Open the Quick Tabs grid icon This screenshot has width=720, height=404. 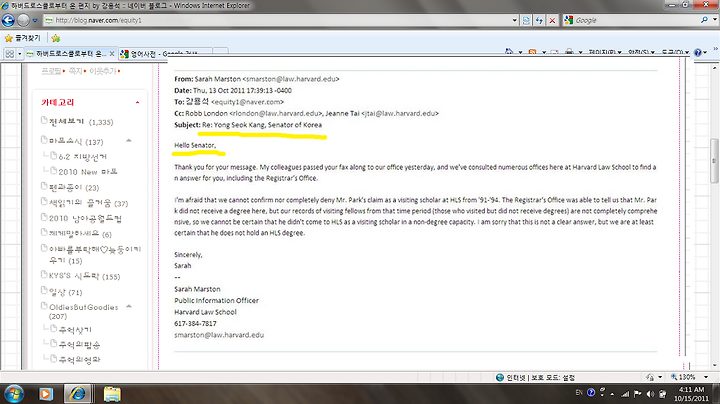(x=9, y=54)
